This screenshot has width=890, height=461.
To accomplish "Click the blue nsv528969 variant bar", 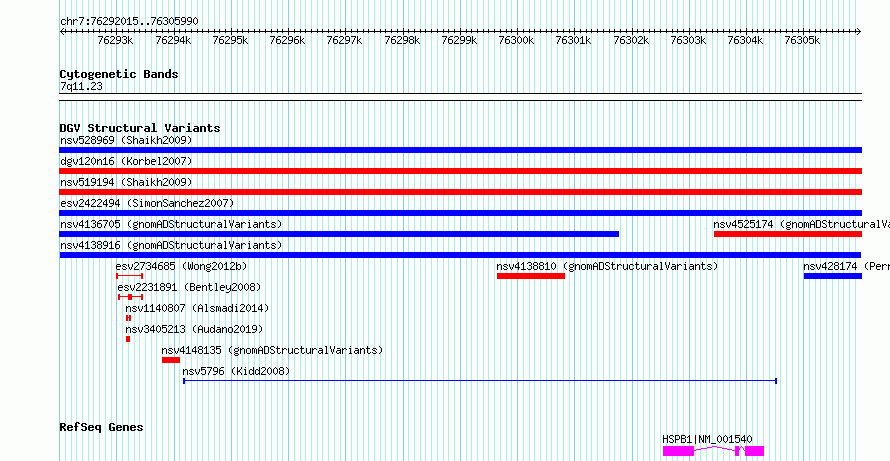I will point(461,150).
